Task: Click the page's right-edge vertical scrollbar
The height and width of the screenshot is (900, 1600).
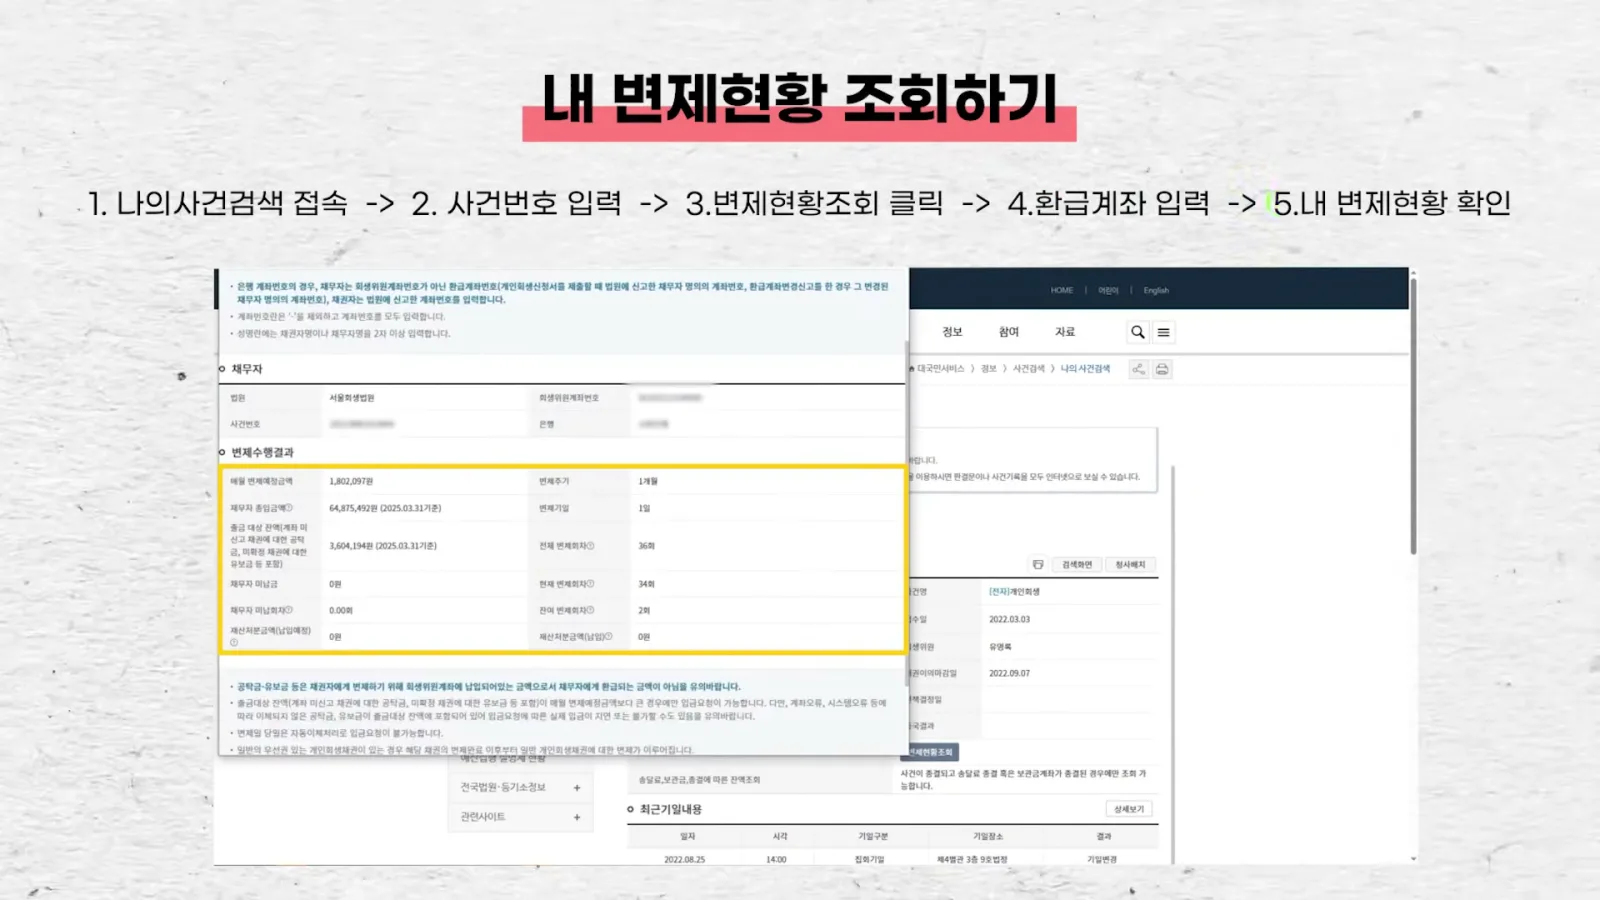Action: coord(1413,415)
